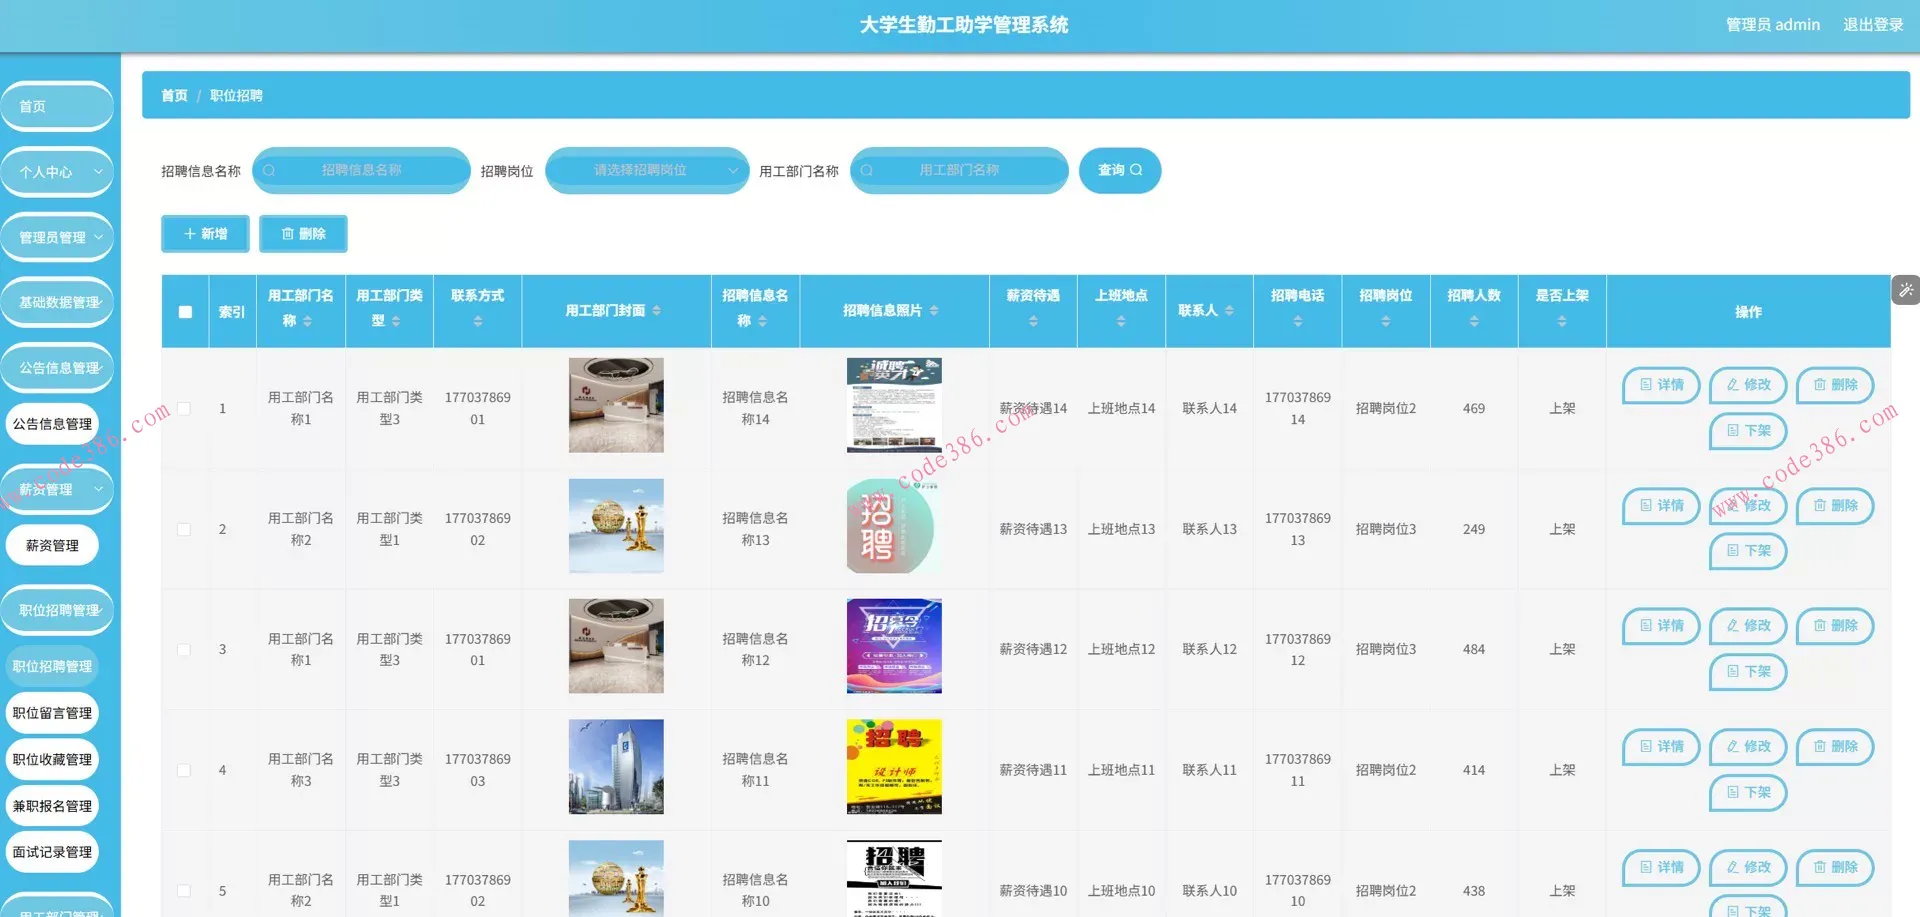Open 职位留言管理 in the sidebar
This screenshot has height=917, width=1920.
click(x=53, y=713)
